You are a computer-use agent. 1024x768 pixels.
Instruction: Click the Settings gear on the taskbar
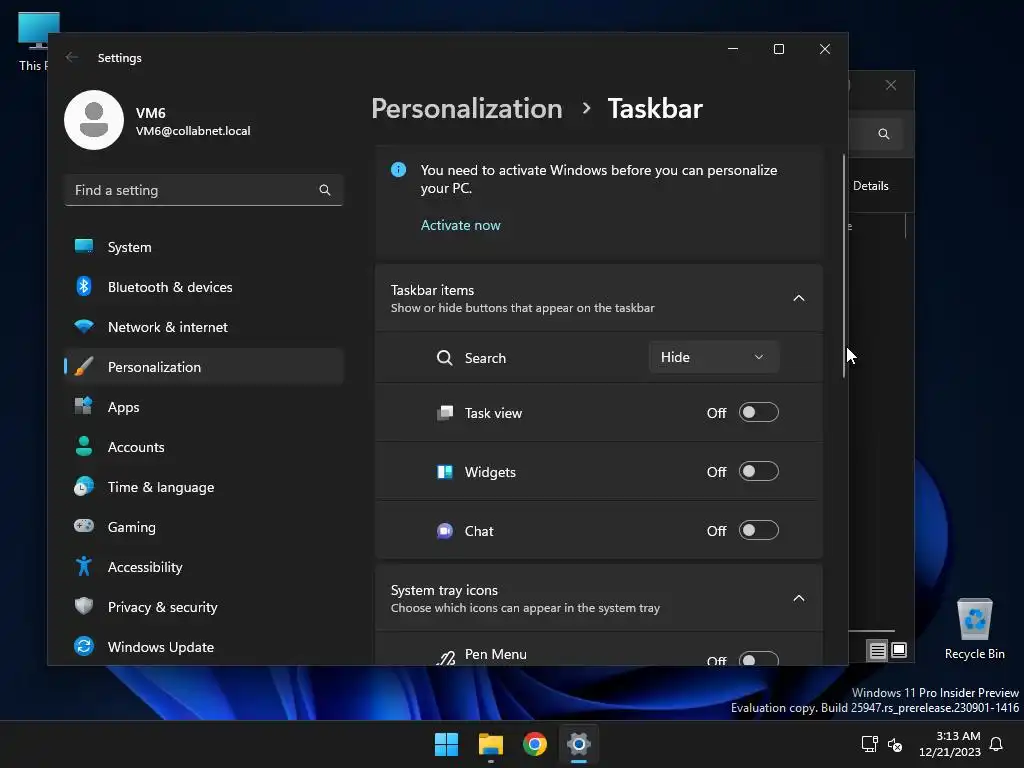pos(579,744)
